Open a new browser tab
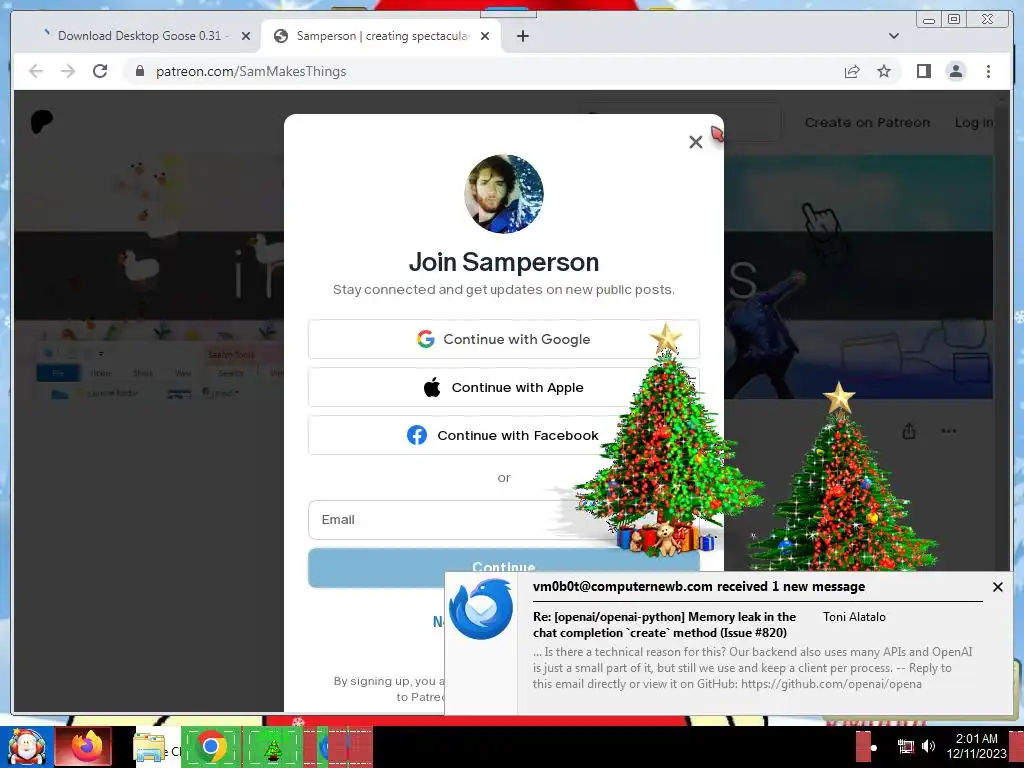 (x=522, y=36)
